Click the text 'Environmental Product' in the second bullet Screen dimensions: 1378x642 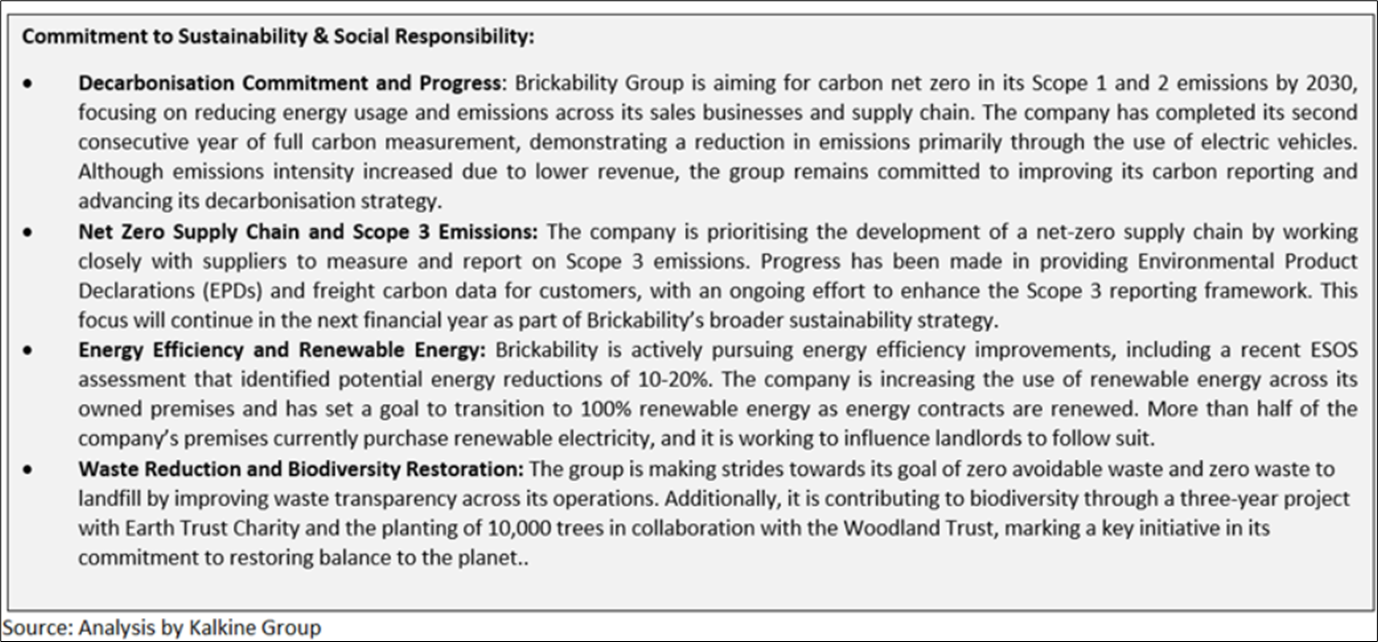click(1264, 262)
